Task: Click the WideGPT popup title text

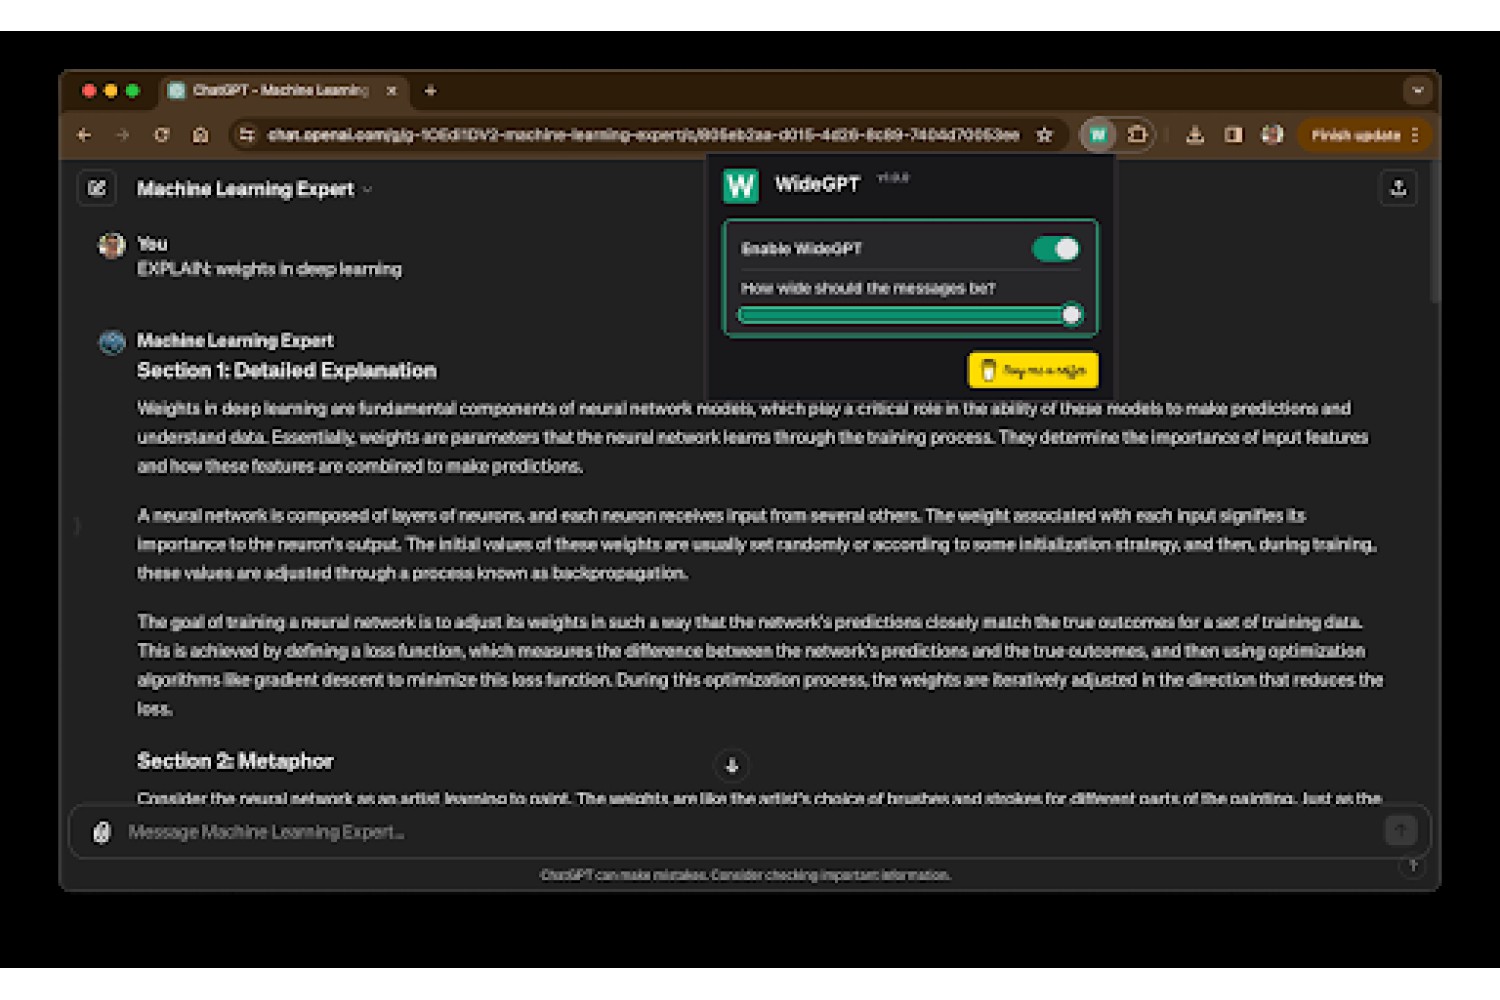Action: (x=817, y=184)
